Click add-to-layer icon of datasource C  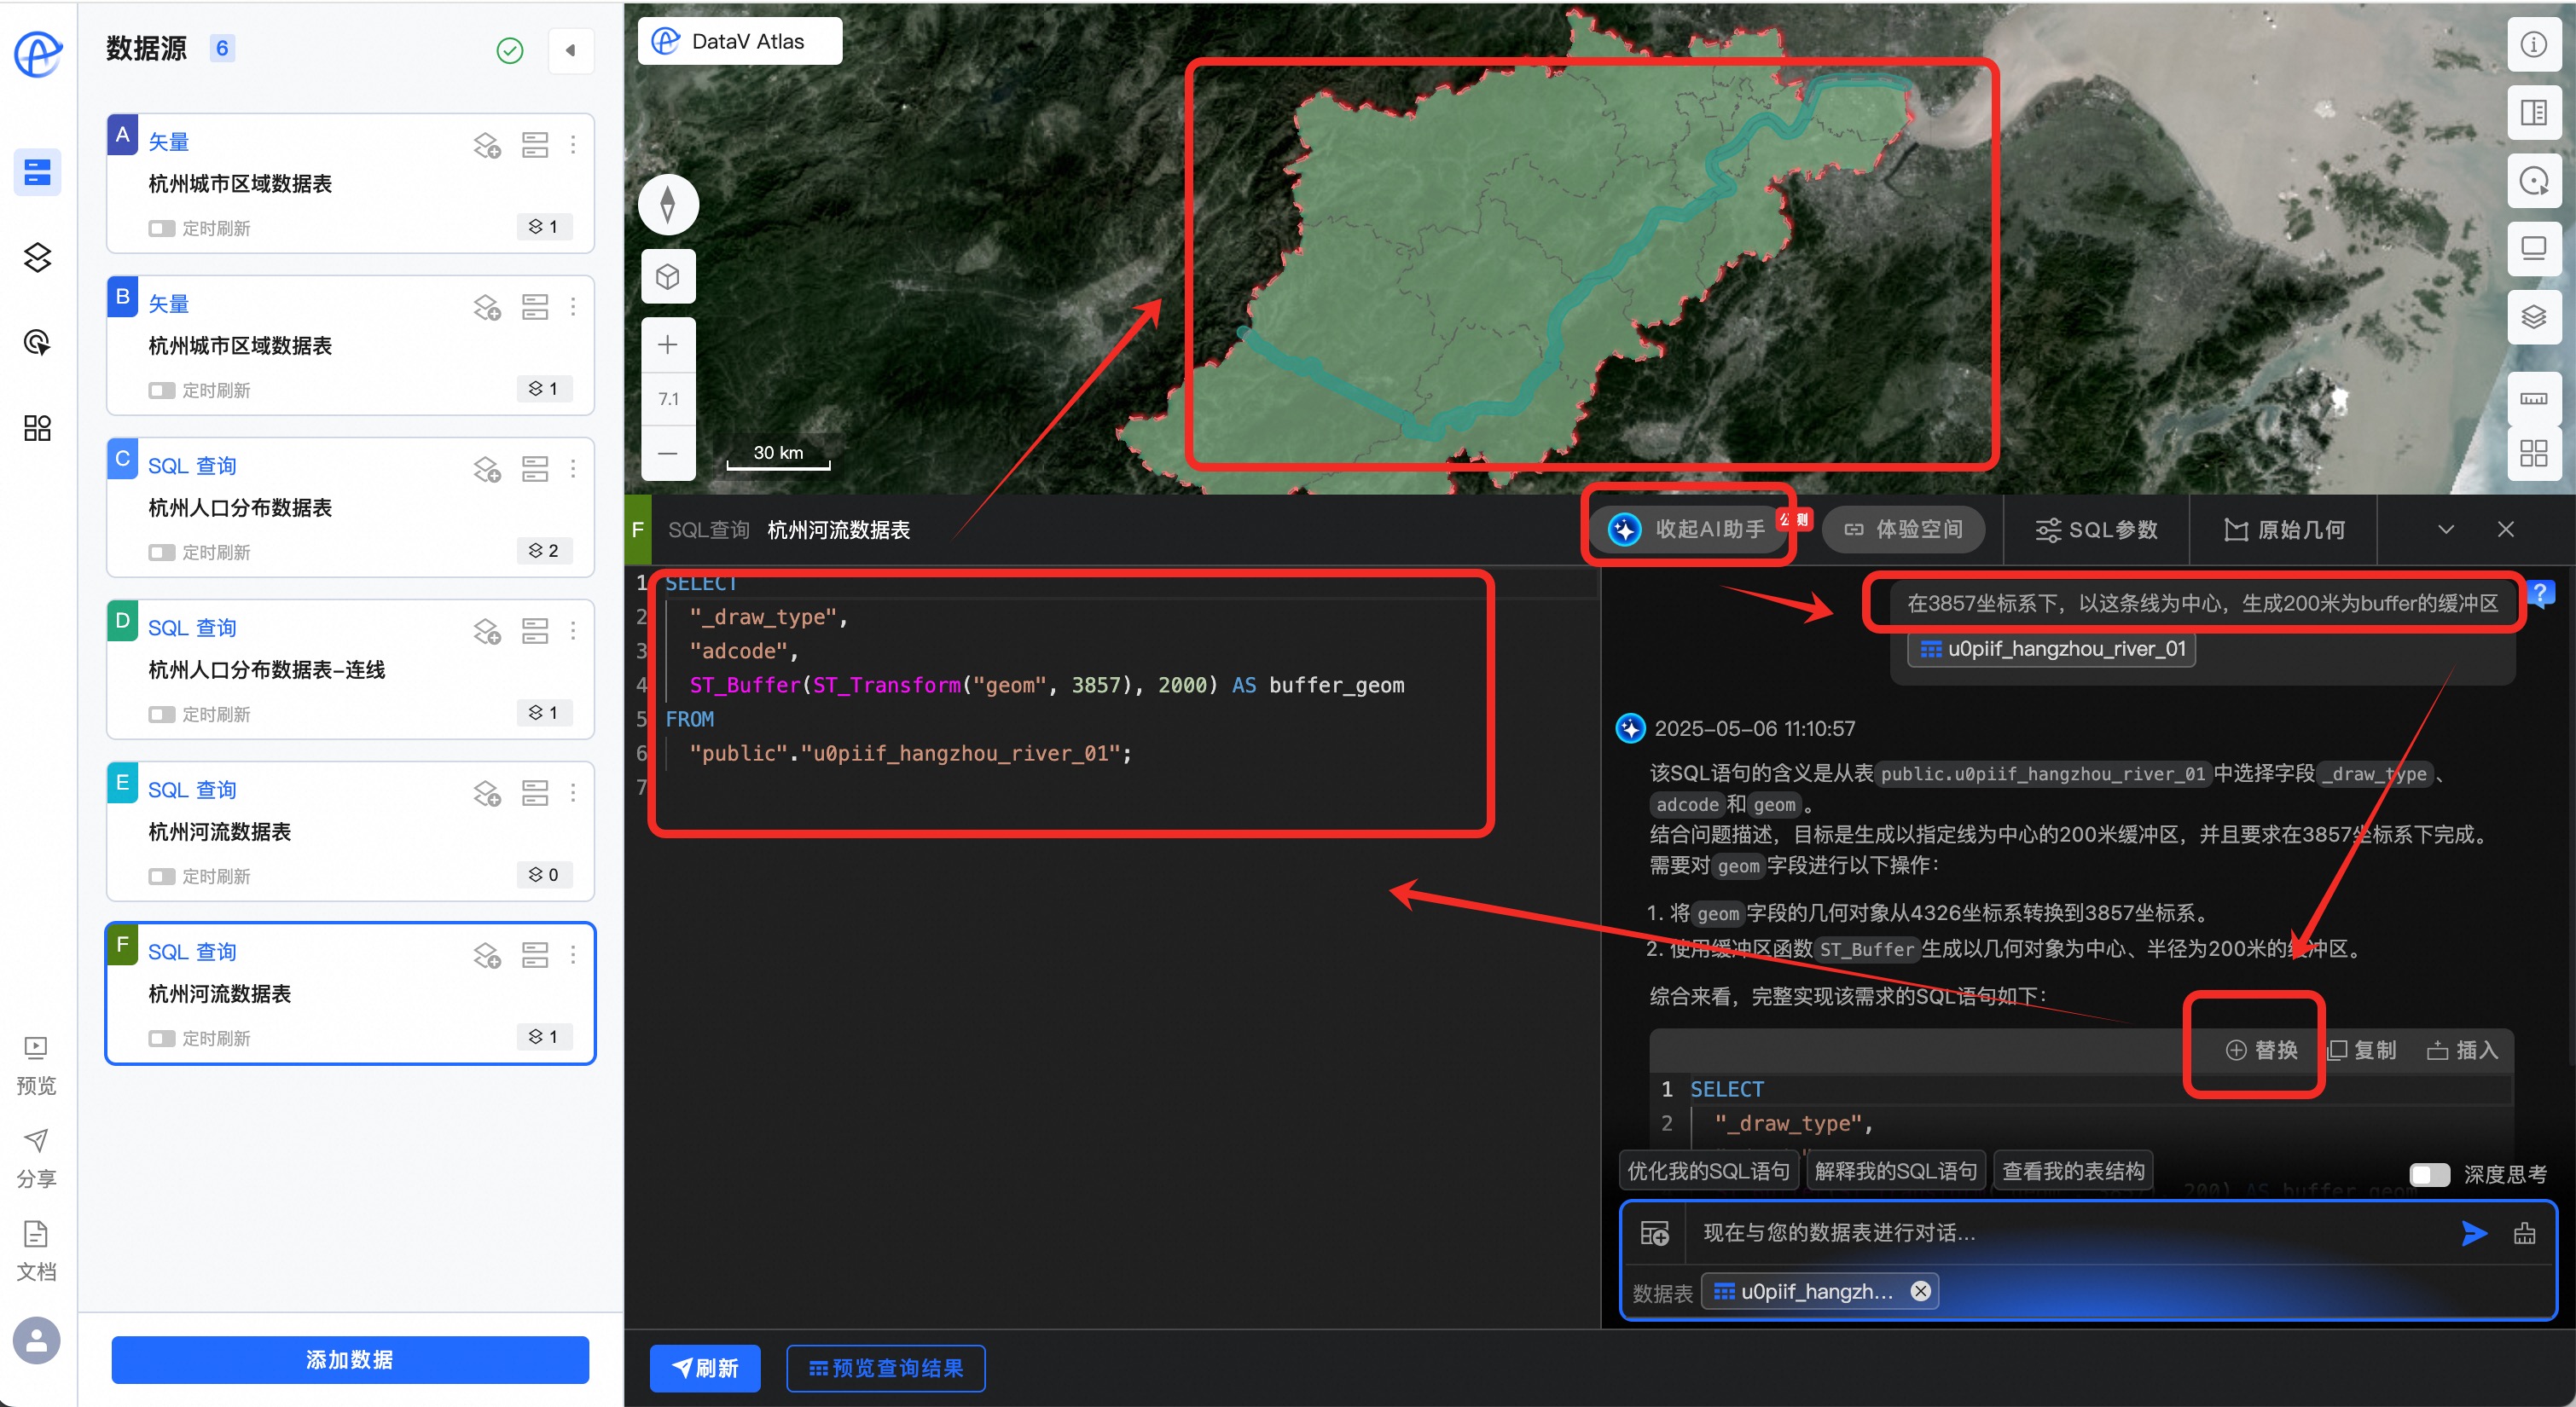pos(487,469)
